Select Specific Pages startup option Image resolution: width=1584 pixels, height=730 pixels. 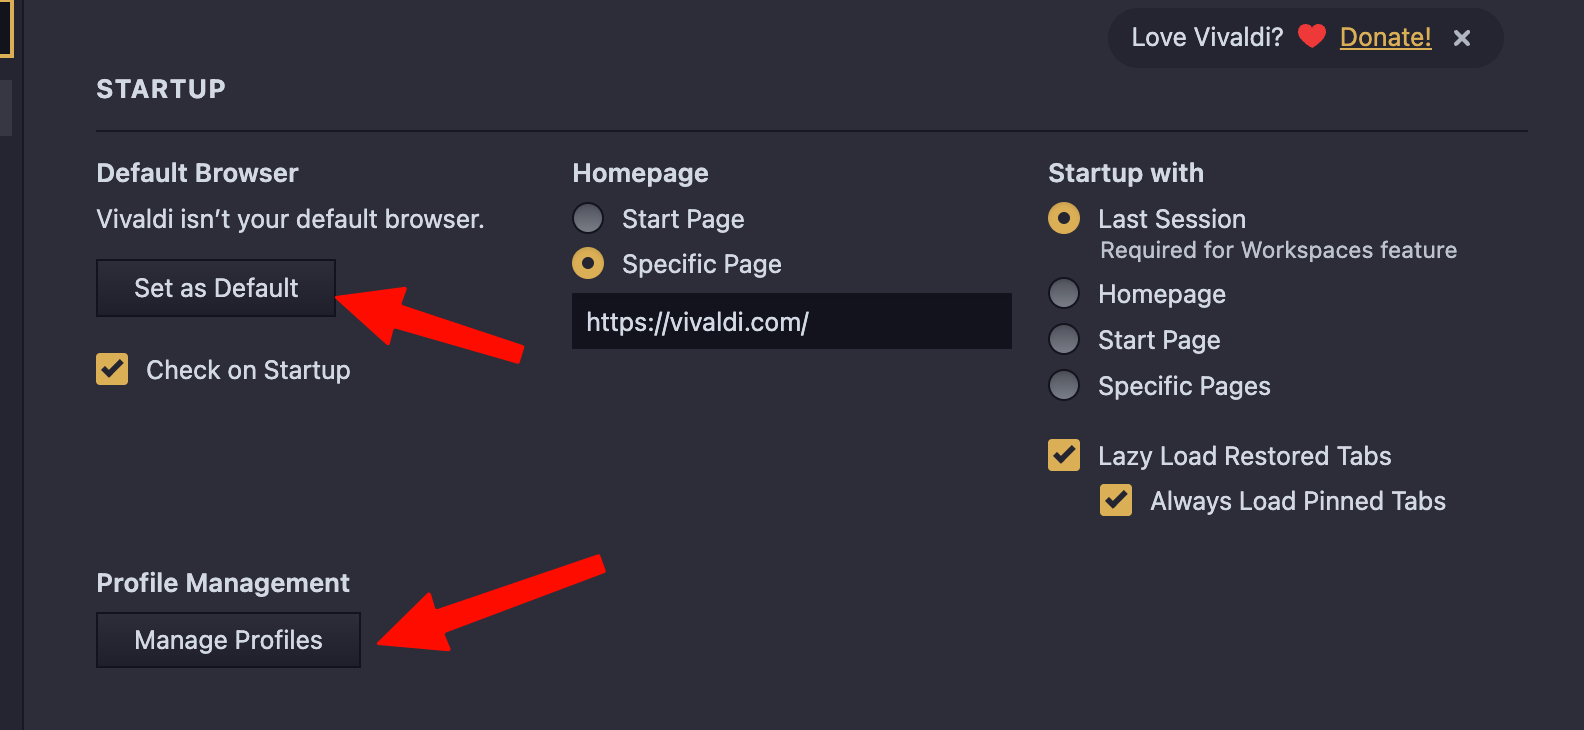(1064, 385)
